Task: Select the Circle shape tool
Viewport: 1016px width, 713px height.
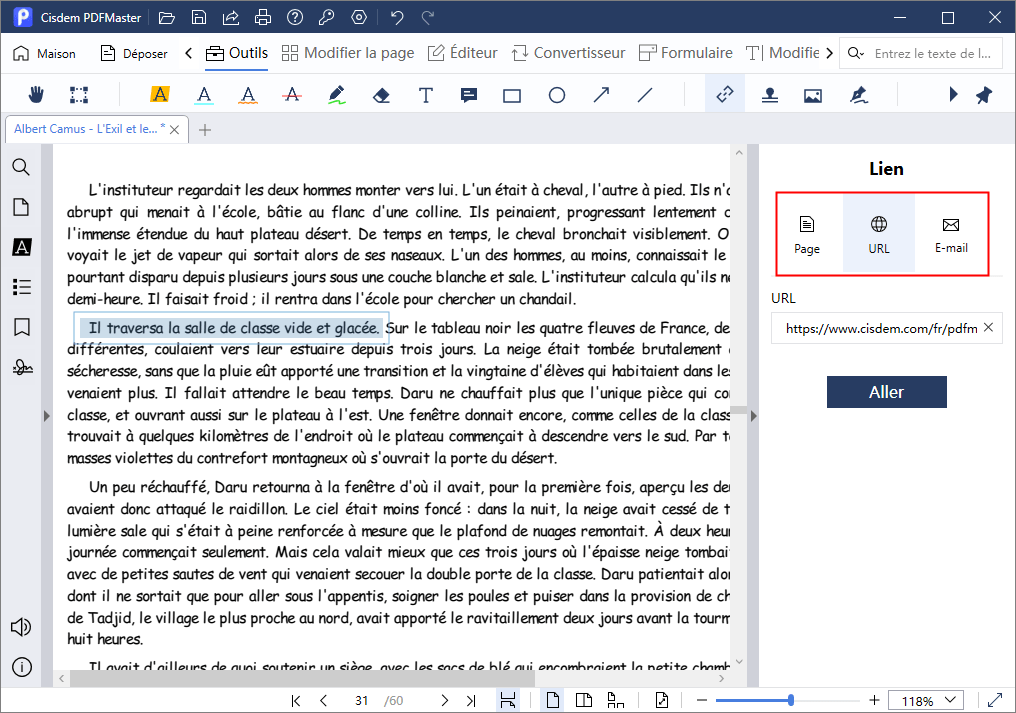Action: coord(557,95)
